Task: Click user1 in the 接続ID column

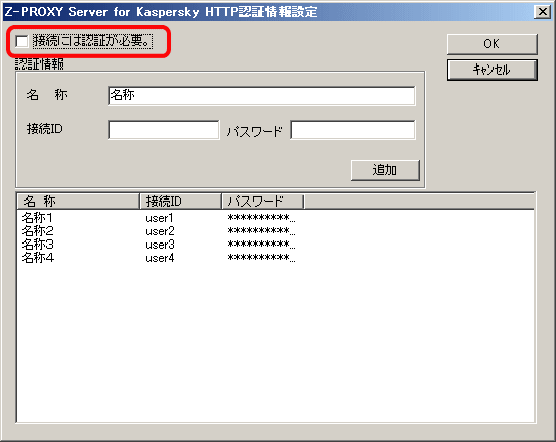Action: [x=159, y=218]
